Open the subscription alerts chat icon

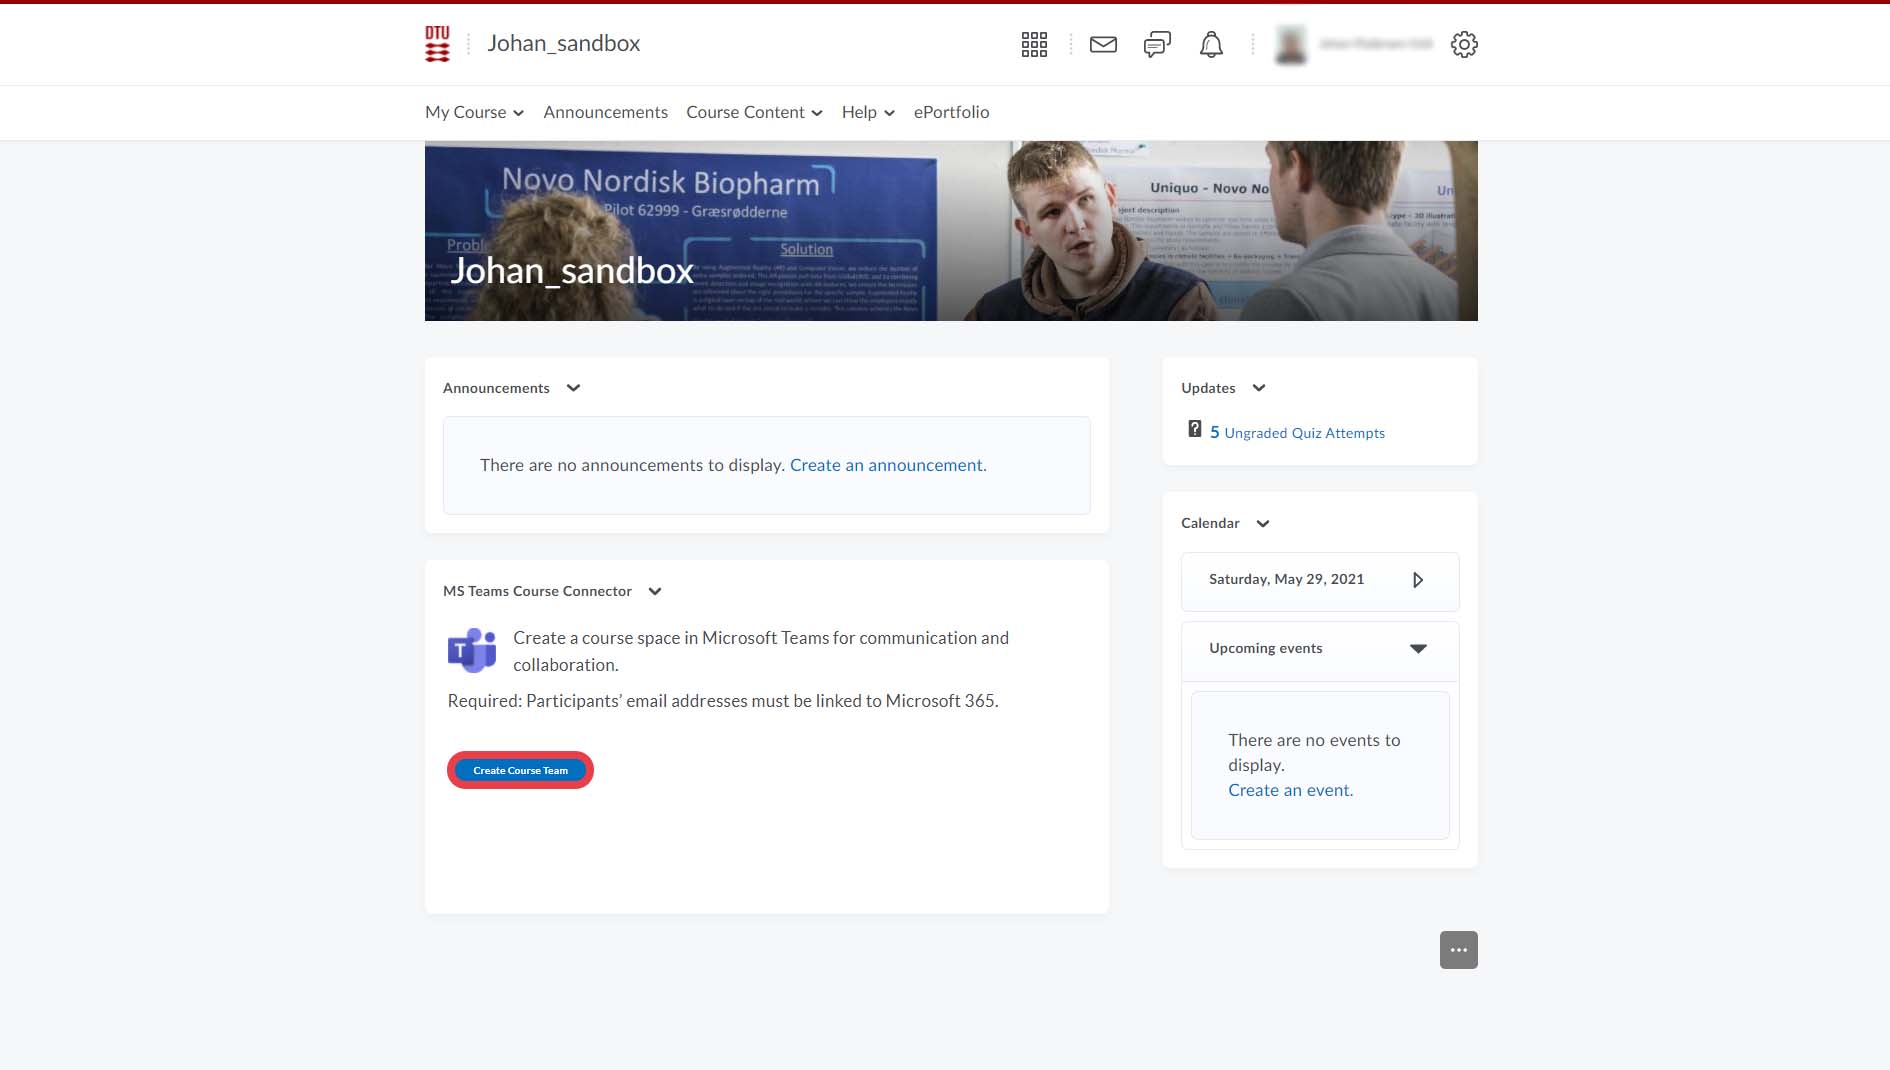[x=1157, y=44]
